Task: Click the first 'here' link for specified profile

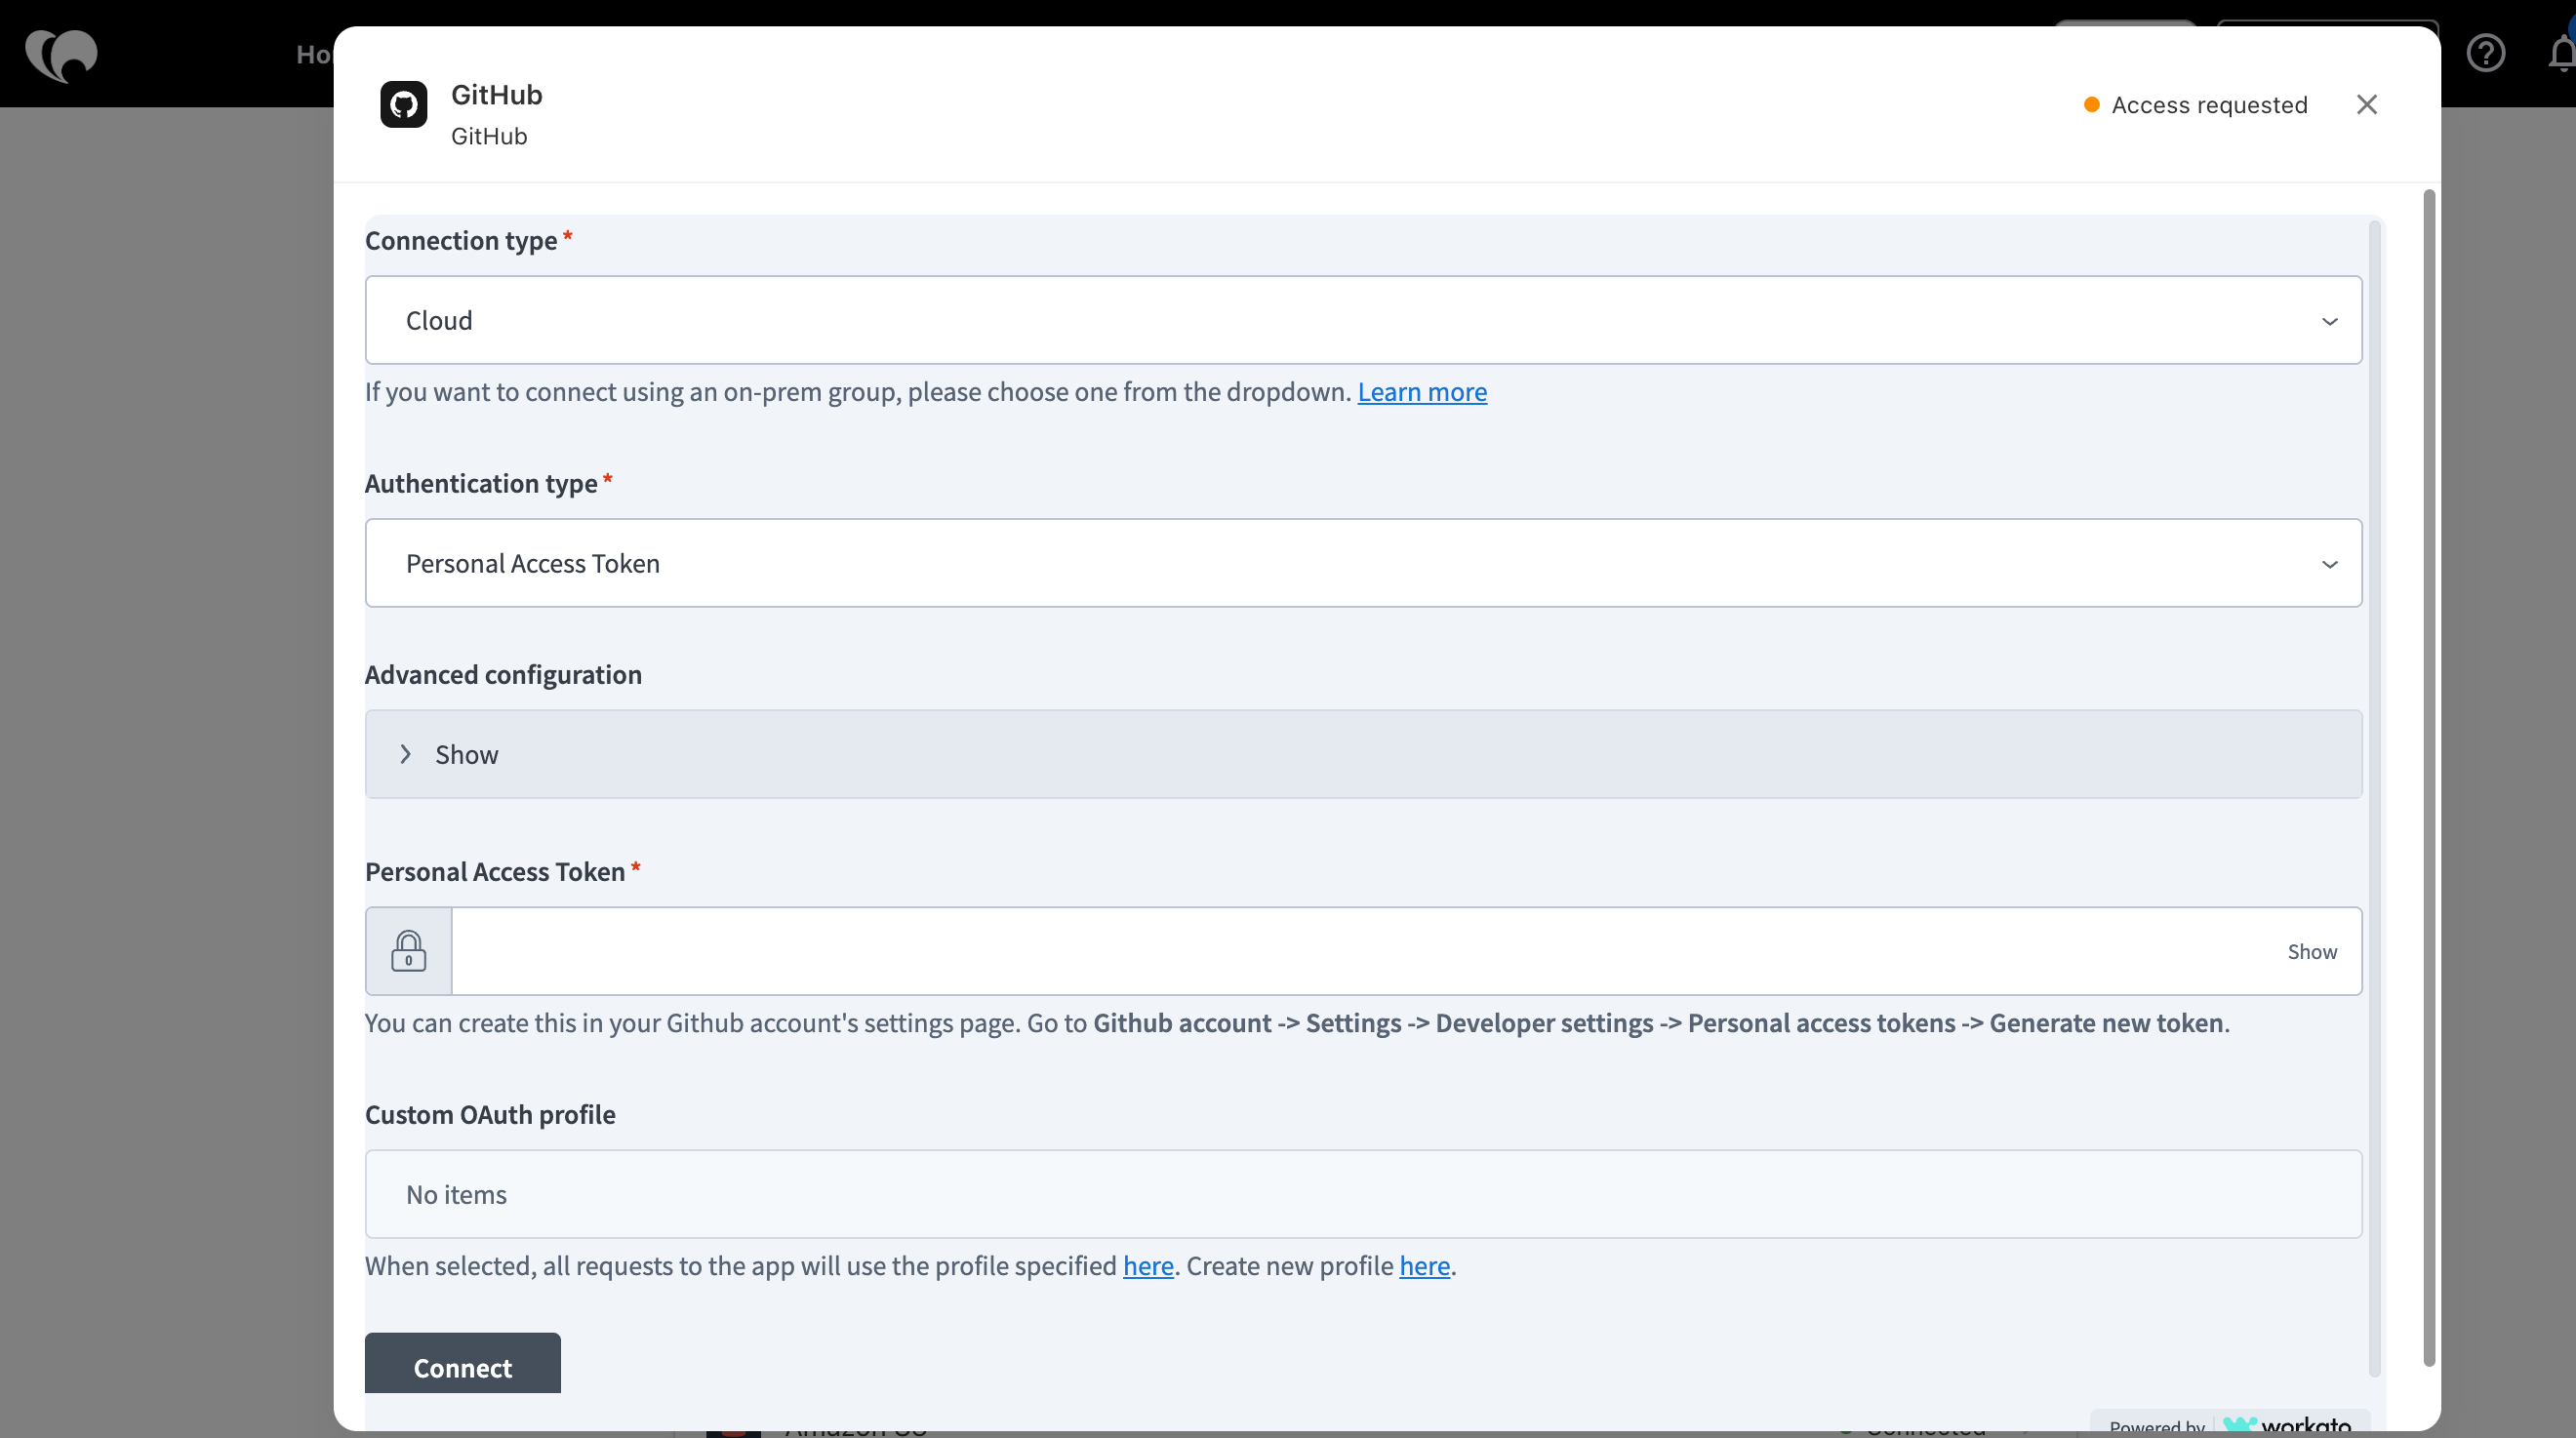Action: (x=1148, y=1266)
